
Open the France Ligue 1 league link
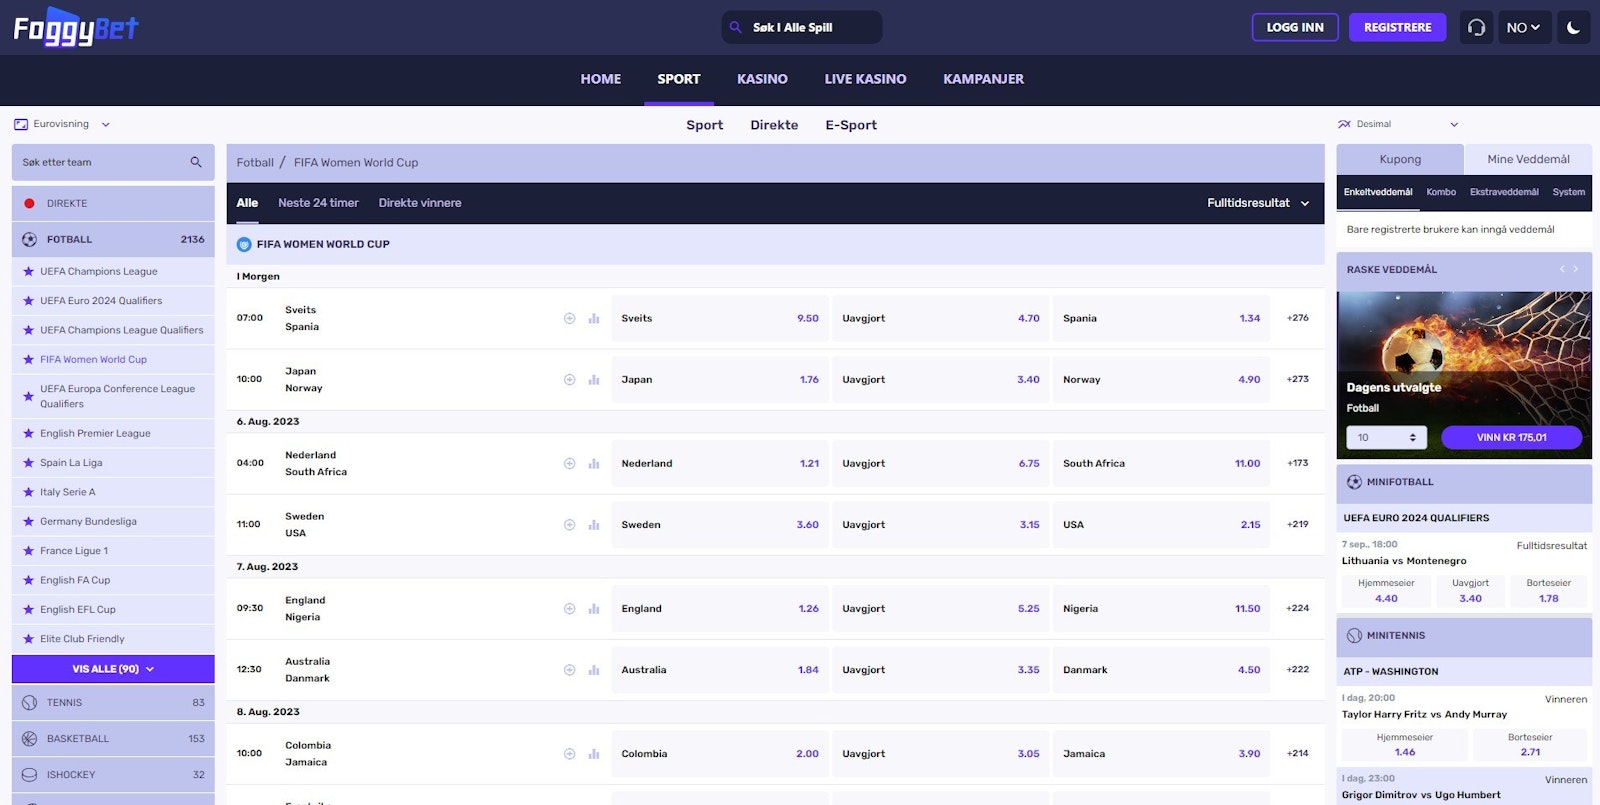(x=74, y=550)
